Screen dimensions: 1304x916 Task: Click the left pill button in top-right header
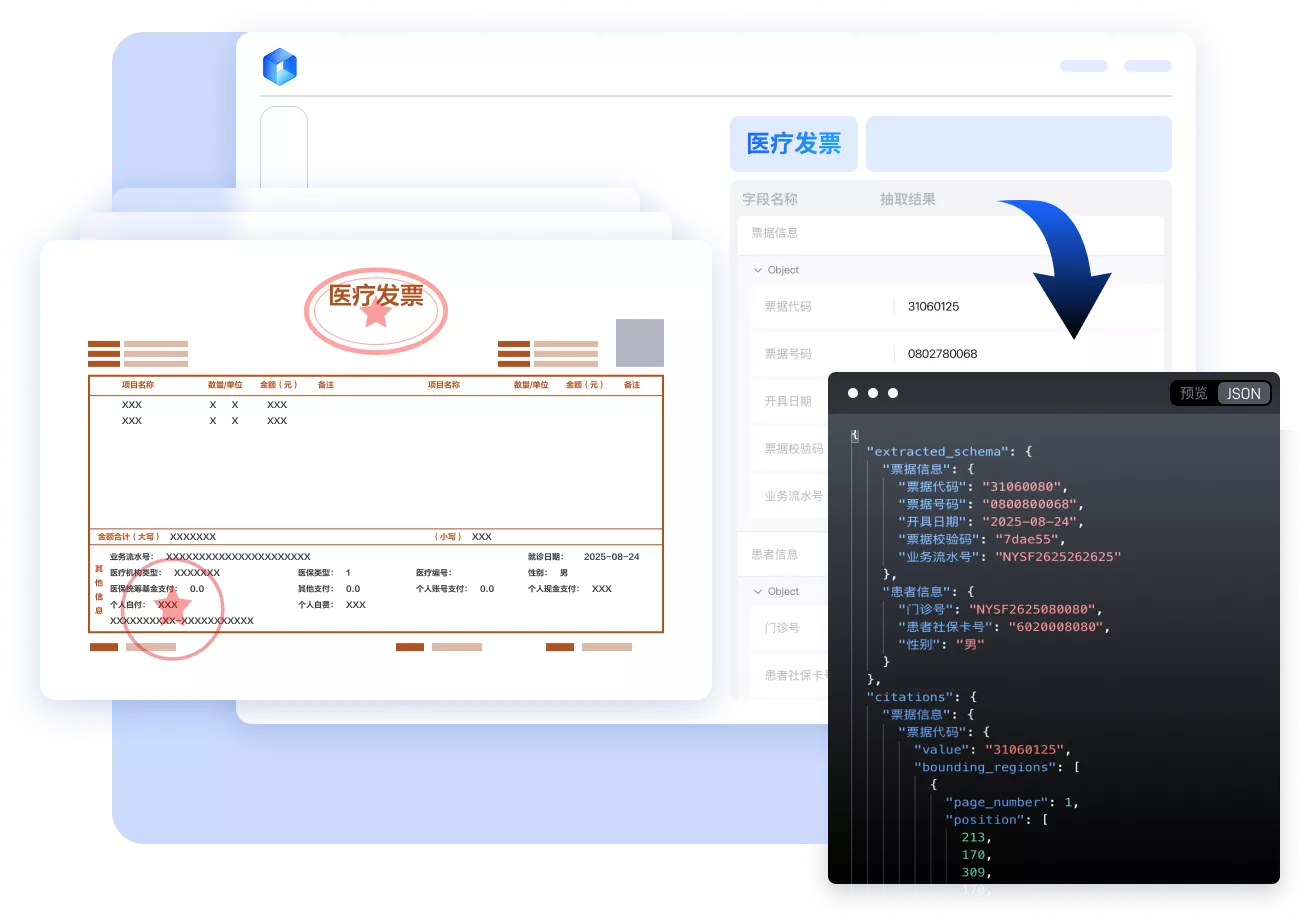[x=1084, y=66]
